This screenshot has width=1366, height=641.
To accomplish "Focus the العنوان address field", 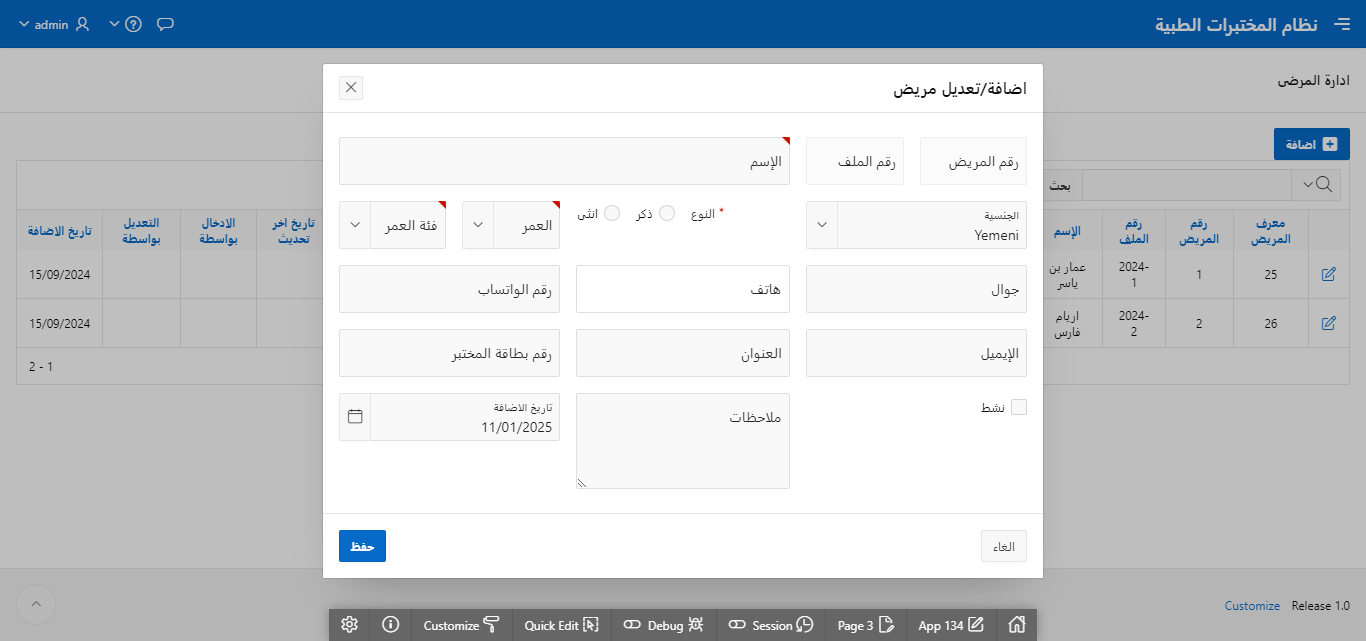I will (683, 353).
